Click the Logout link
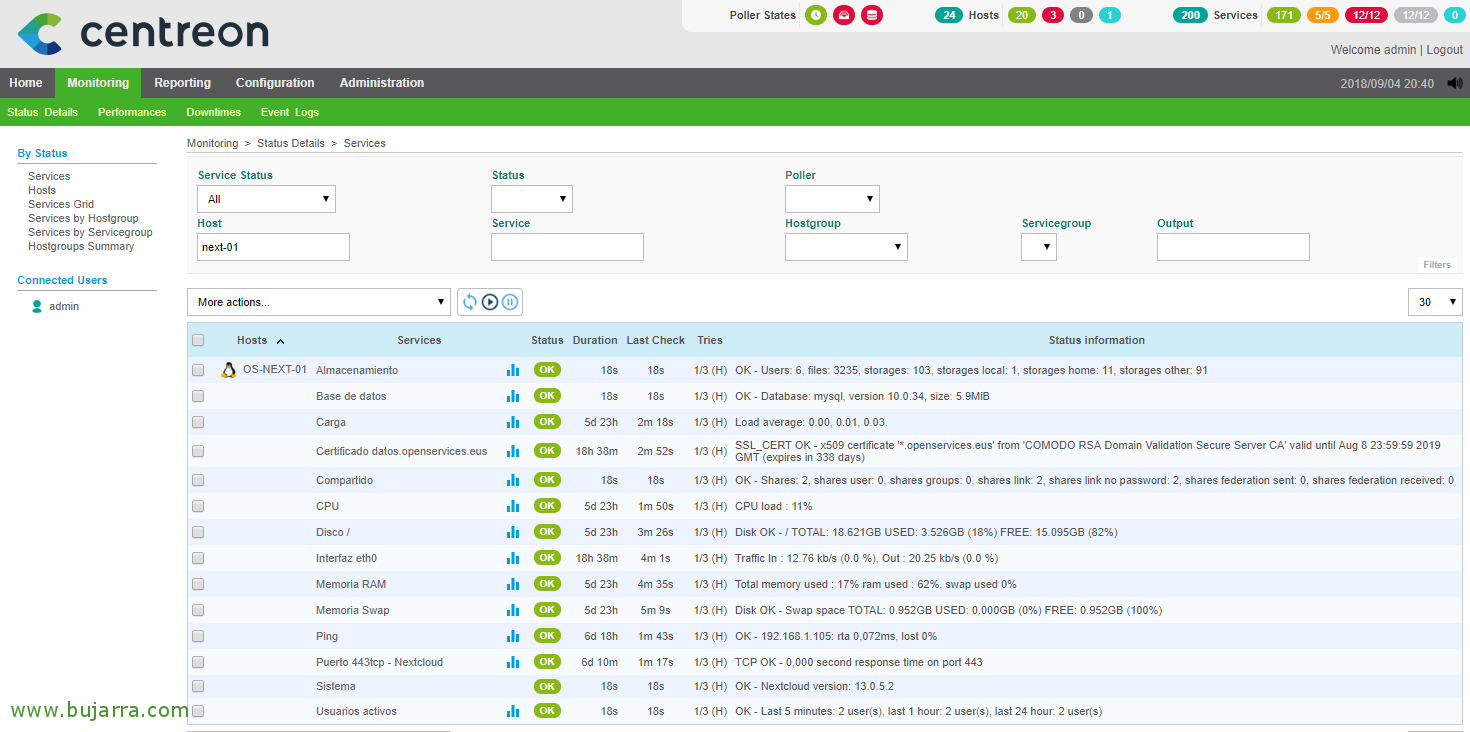Image resolution: width=1470 pixels, height=732 pixels. 1444,50
